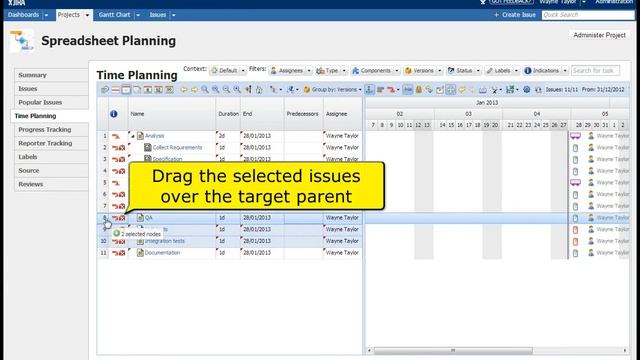Switch to the Summary sidebar tab
Image resolution: width=640 pixels, height=360 pixels.
51,75
